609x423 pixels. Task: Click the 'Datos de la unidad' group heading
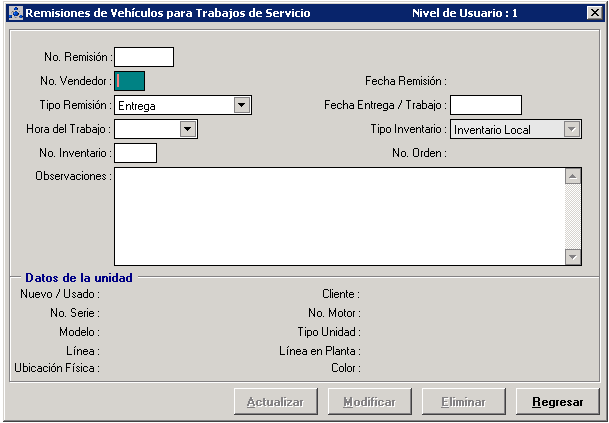click(79, 277)
